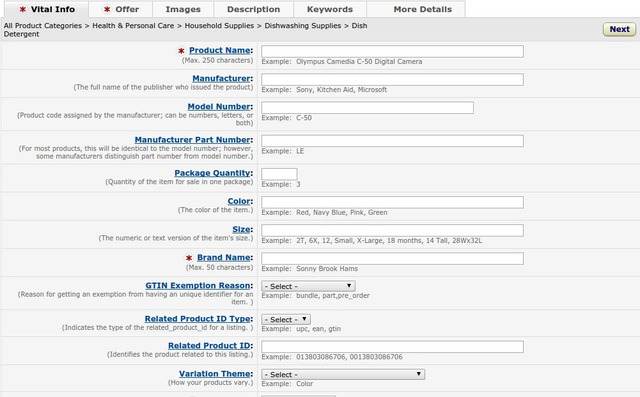
Task: Focus the Package Quantity box
Action: (x=279, y=174)
